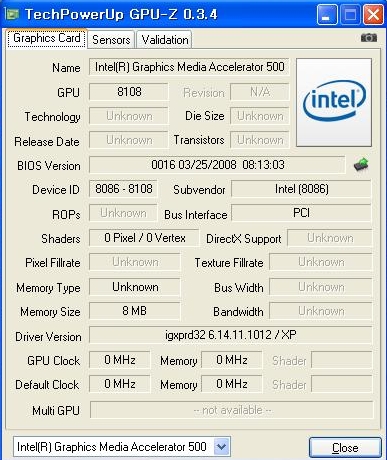Click the Memory Type field Unknown
Screen dimensions: 387x460
click(x=135, y=287)
